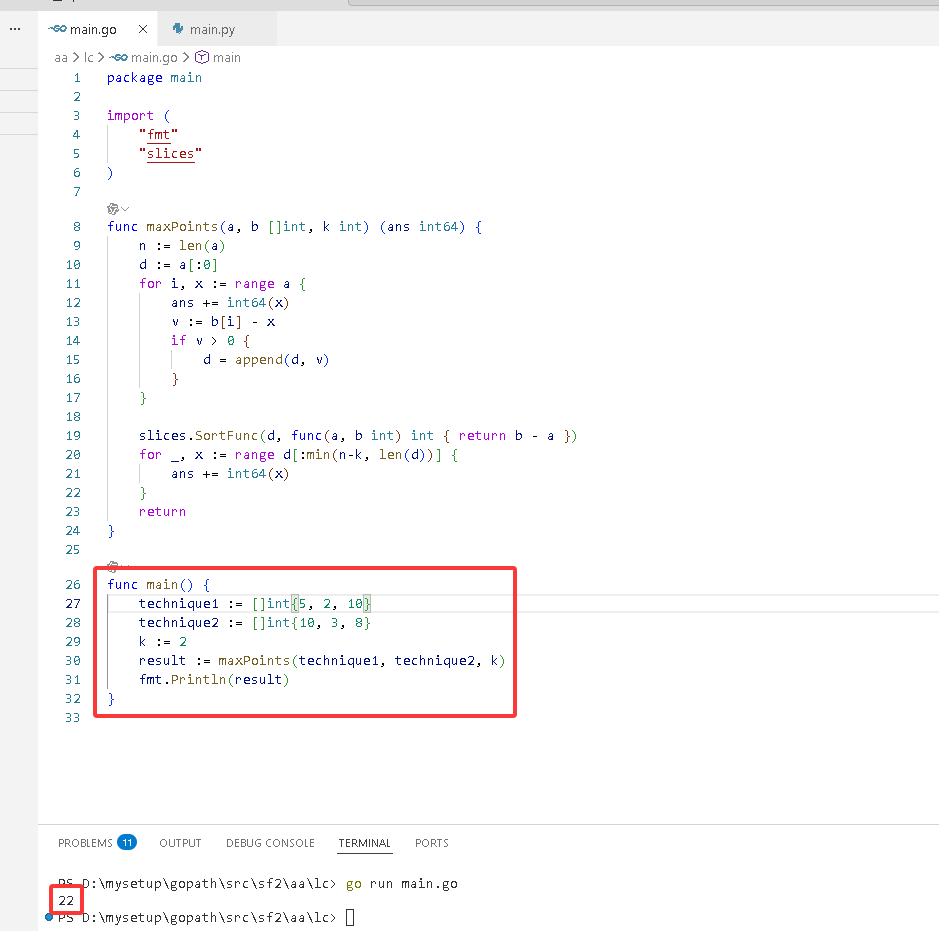Open code lens icon above maxPoints function
The height and width of the screenshot is (931, 939).
coord(113,209)
